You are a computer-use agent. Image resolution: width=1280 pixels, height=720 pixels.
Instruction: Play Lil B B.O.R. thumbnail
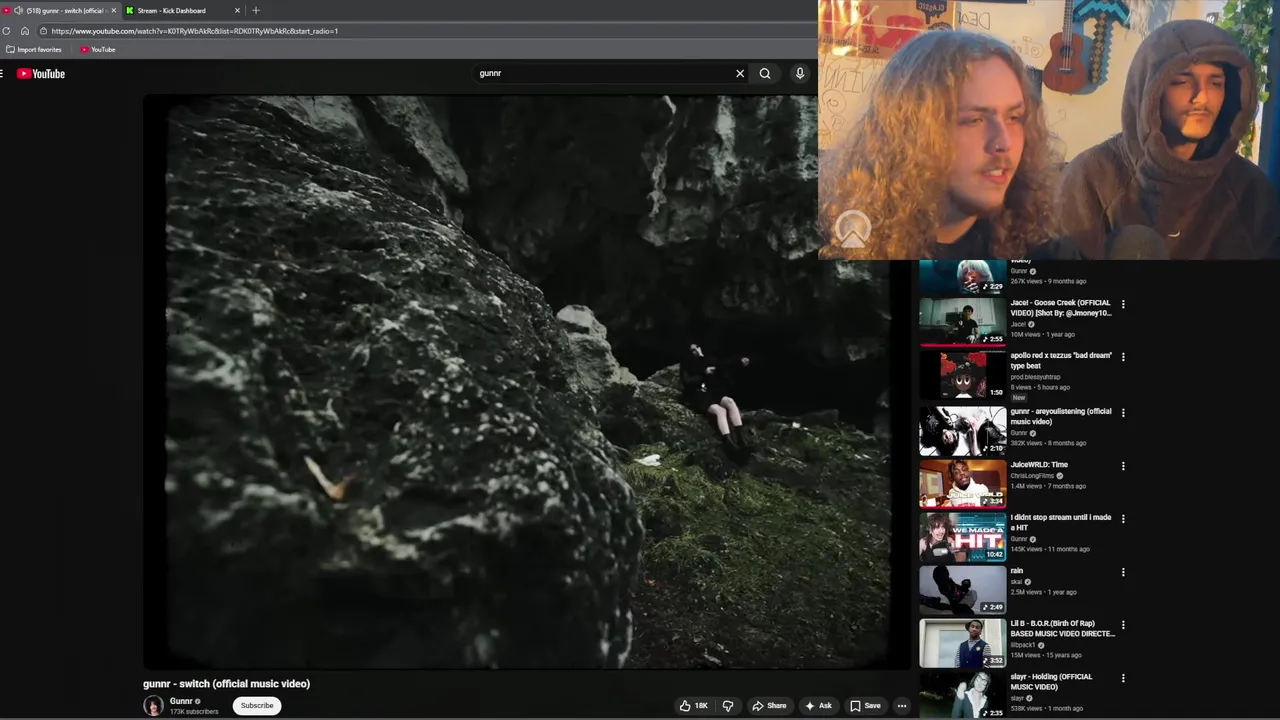click(962, 643)
